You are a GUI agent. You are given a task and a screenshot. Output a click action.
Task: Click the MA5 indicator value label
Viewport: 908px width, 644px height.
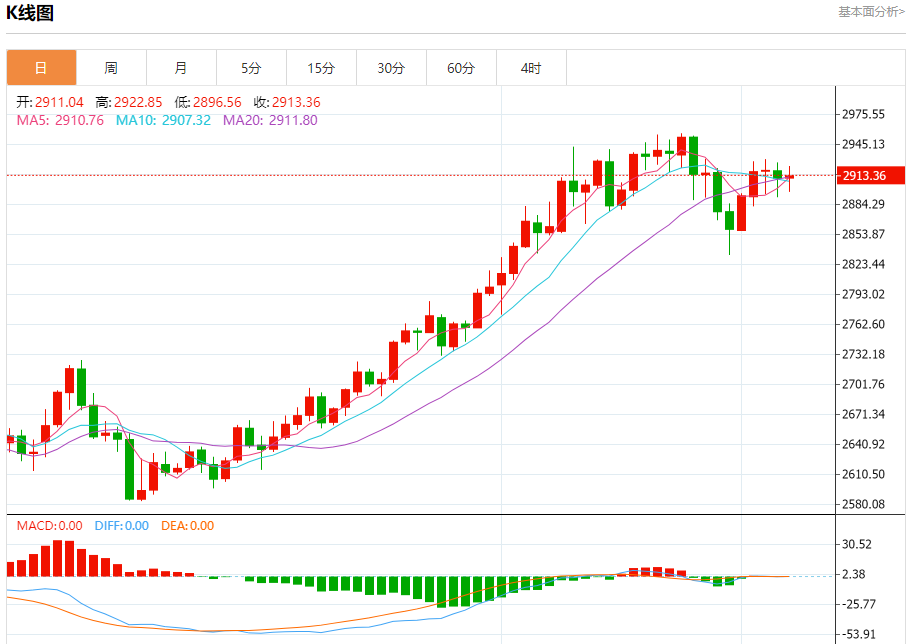(x=60, y=120)
